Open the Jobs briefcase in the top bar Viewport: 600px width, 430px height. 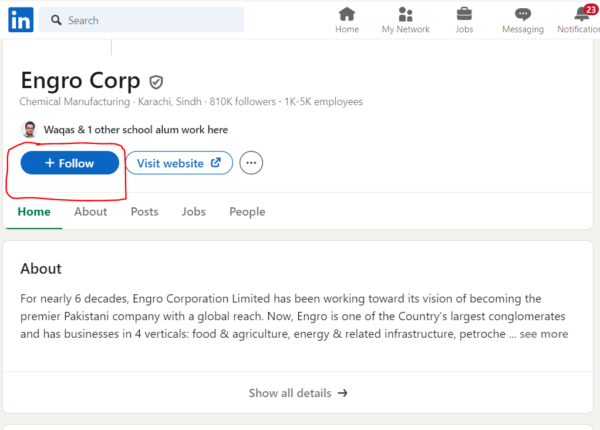[x=464, y=20]
